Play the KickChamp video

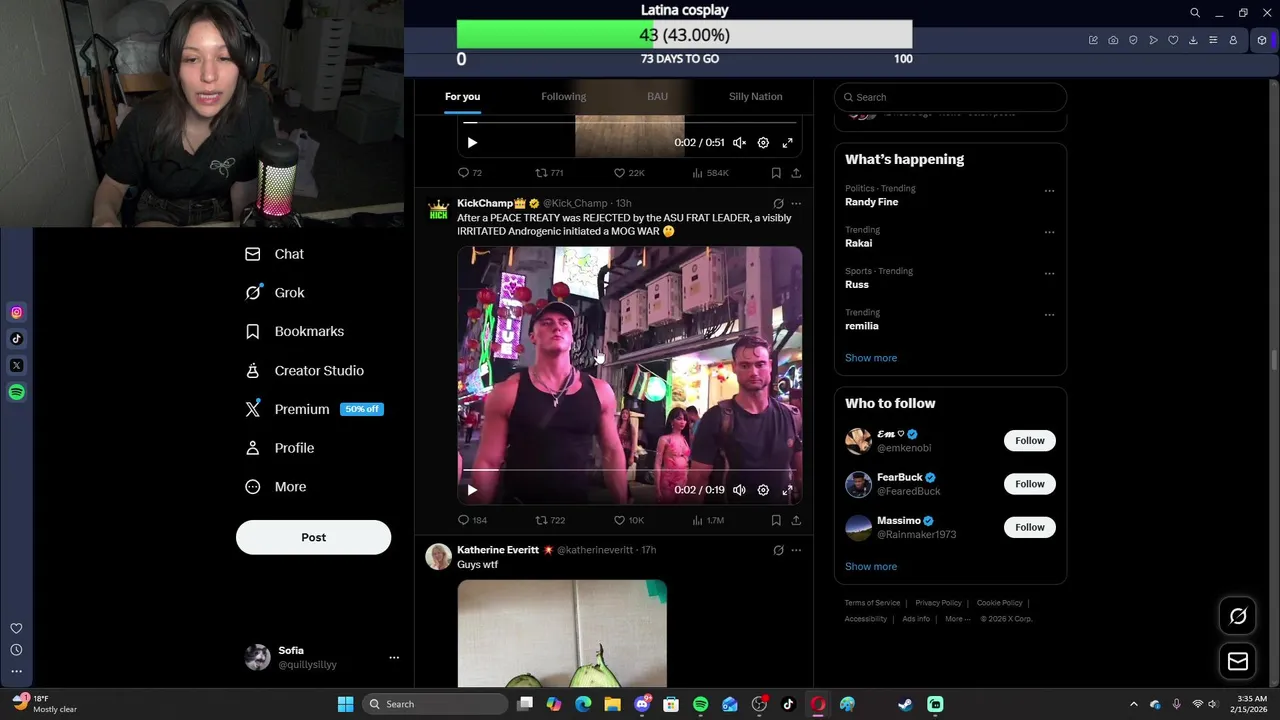(472, 490)
